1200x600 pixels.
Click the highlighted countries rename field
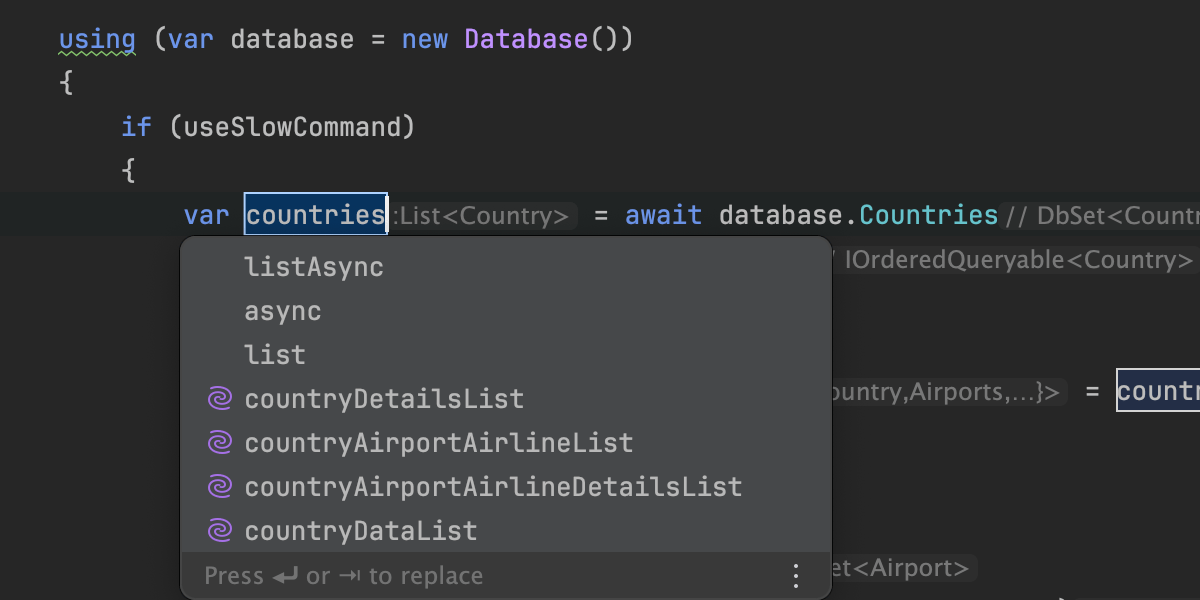pos(316,214)
